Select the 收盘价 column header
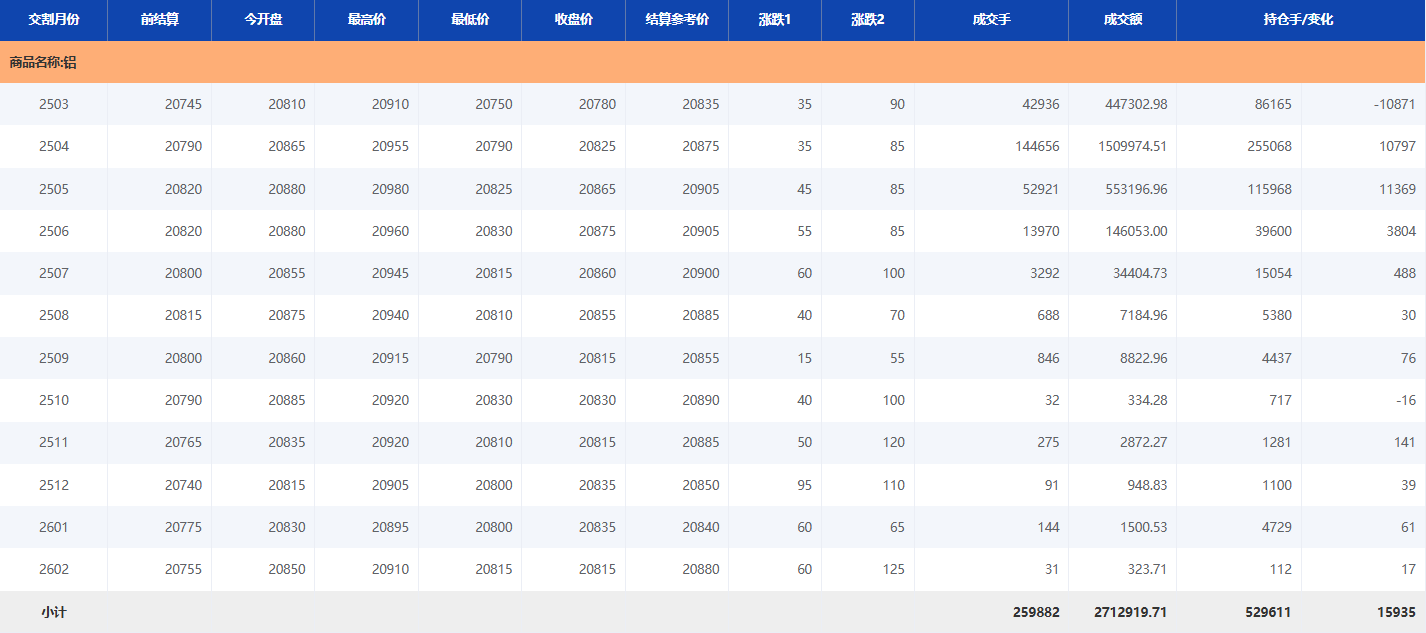The image size is (1426, 633). pyautogui.click(x=573, y=20)
